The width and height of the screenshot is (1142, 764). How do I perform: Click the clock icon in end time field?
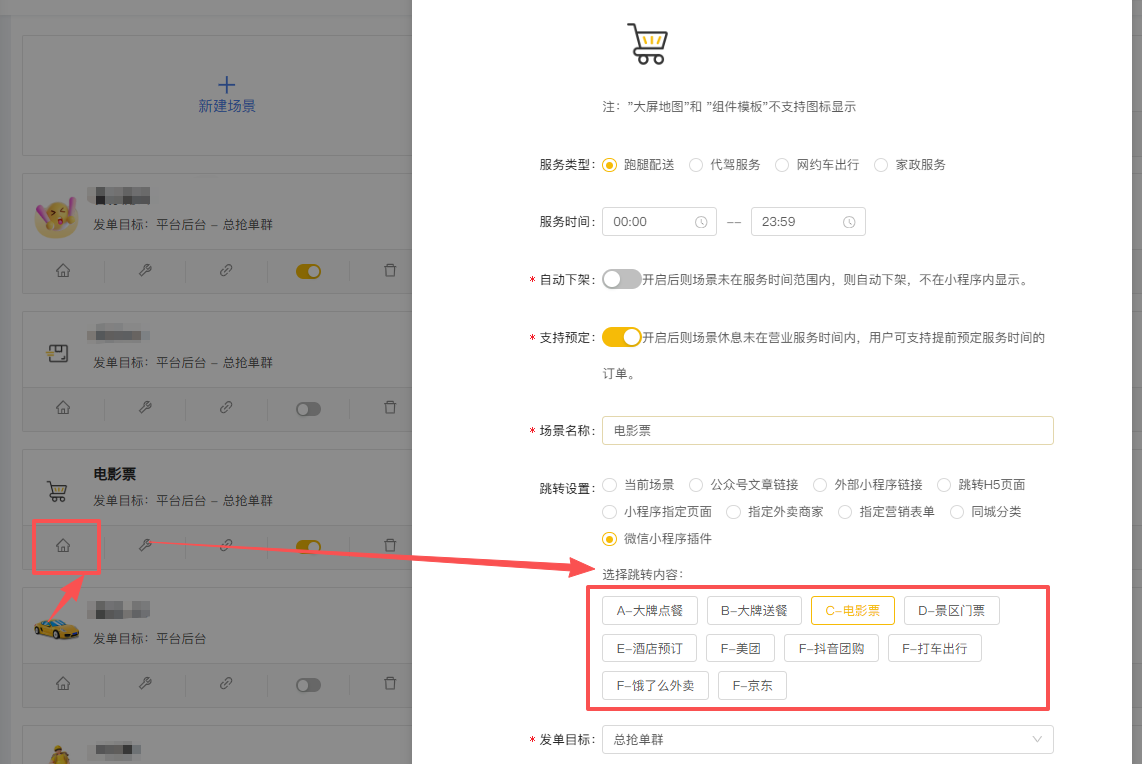849,222
